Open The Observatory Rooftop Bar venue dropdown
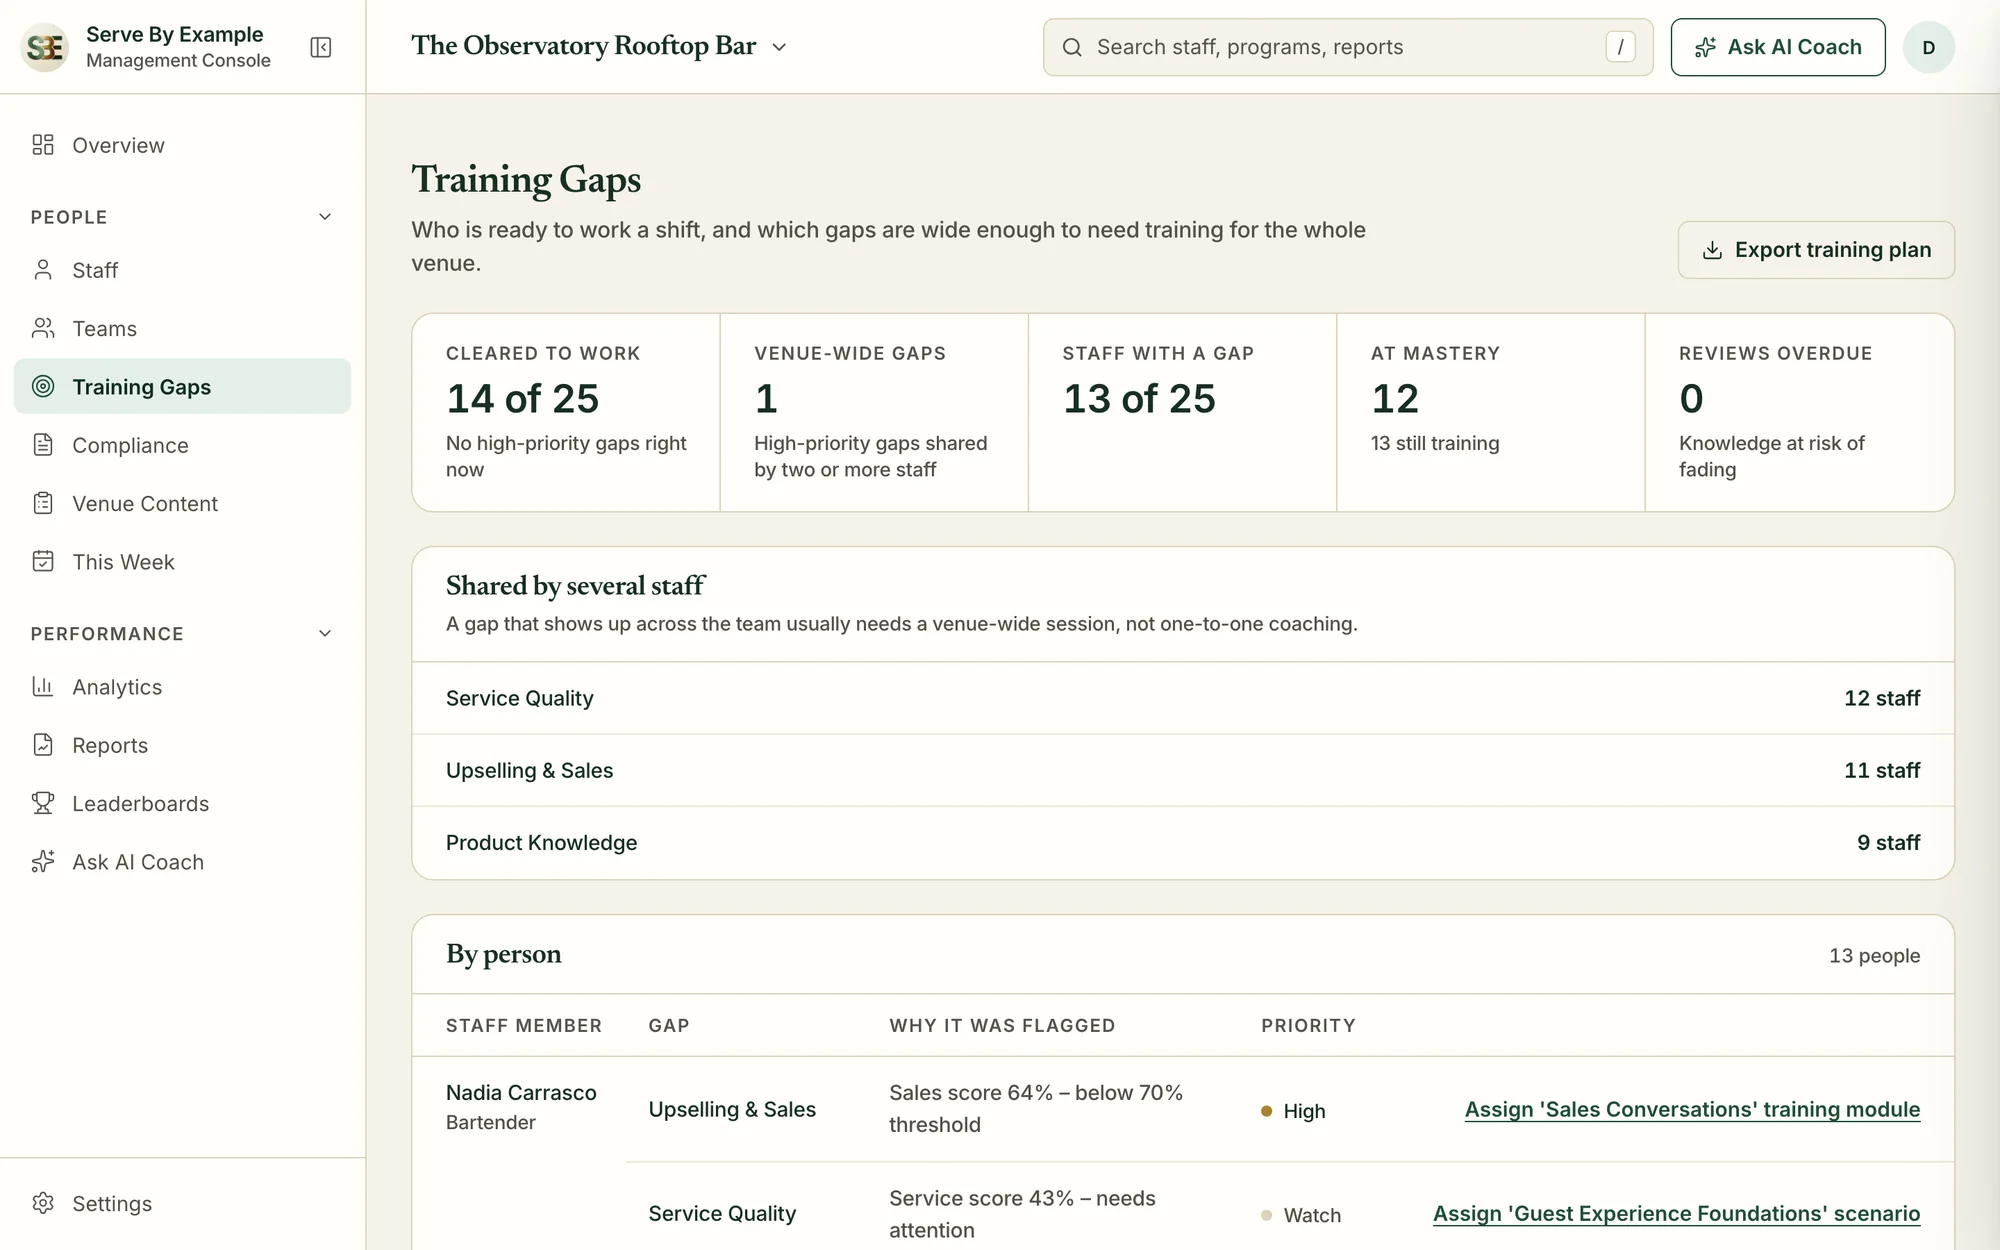This screenshot has height=1250, width=2000. (x=599, y=46)
